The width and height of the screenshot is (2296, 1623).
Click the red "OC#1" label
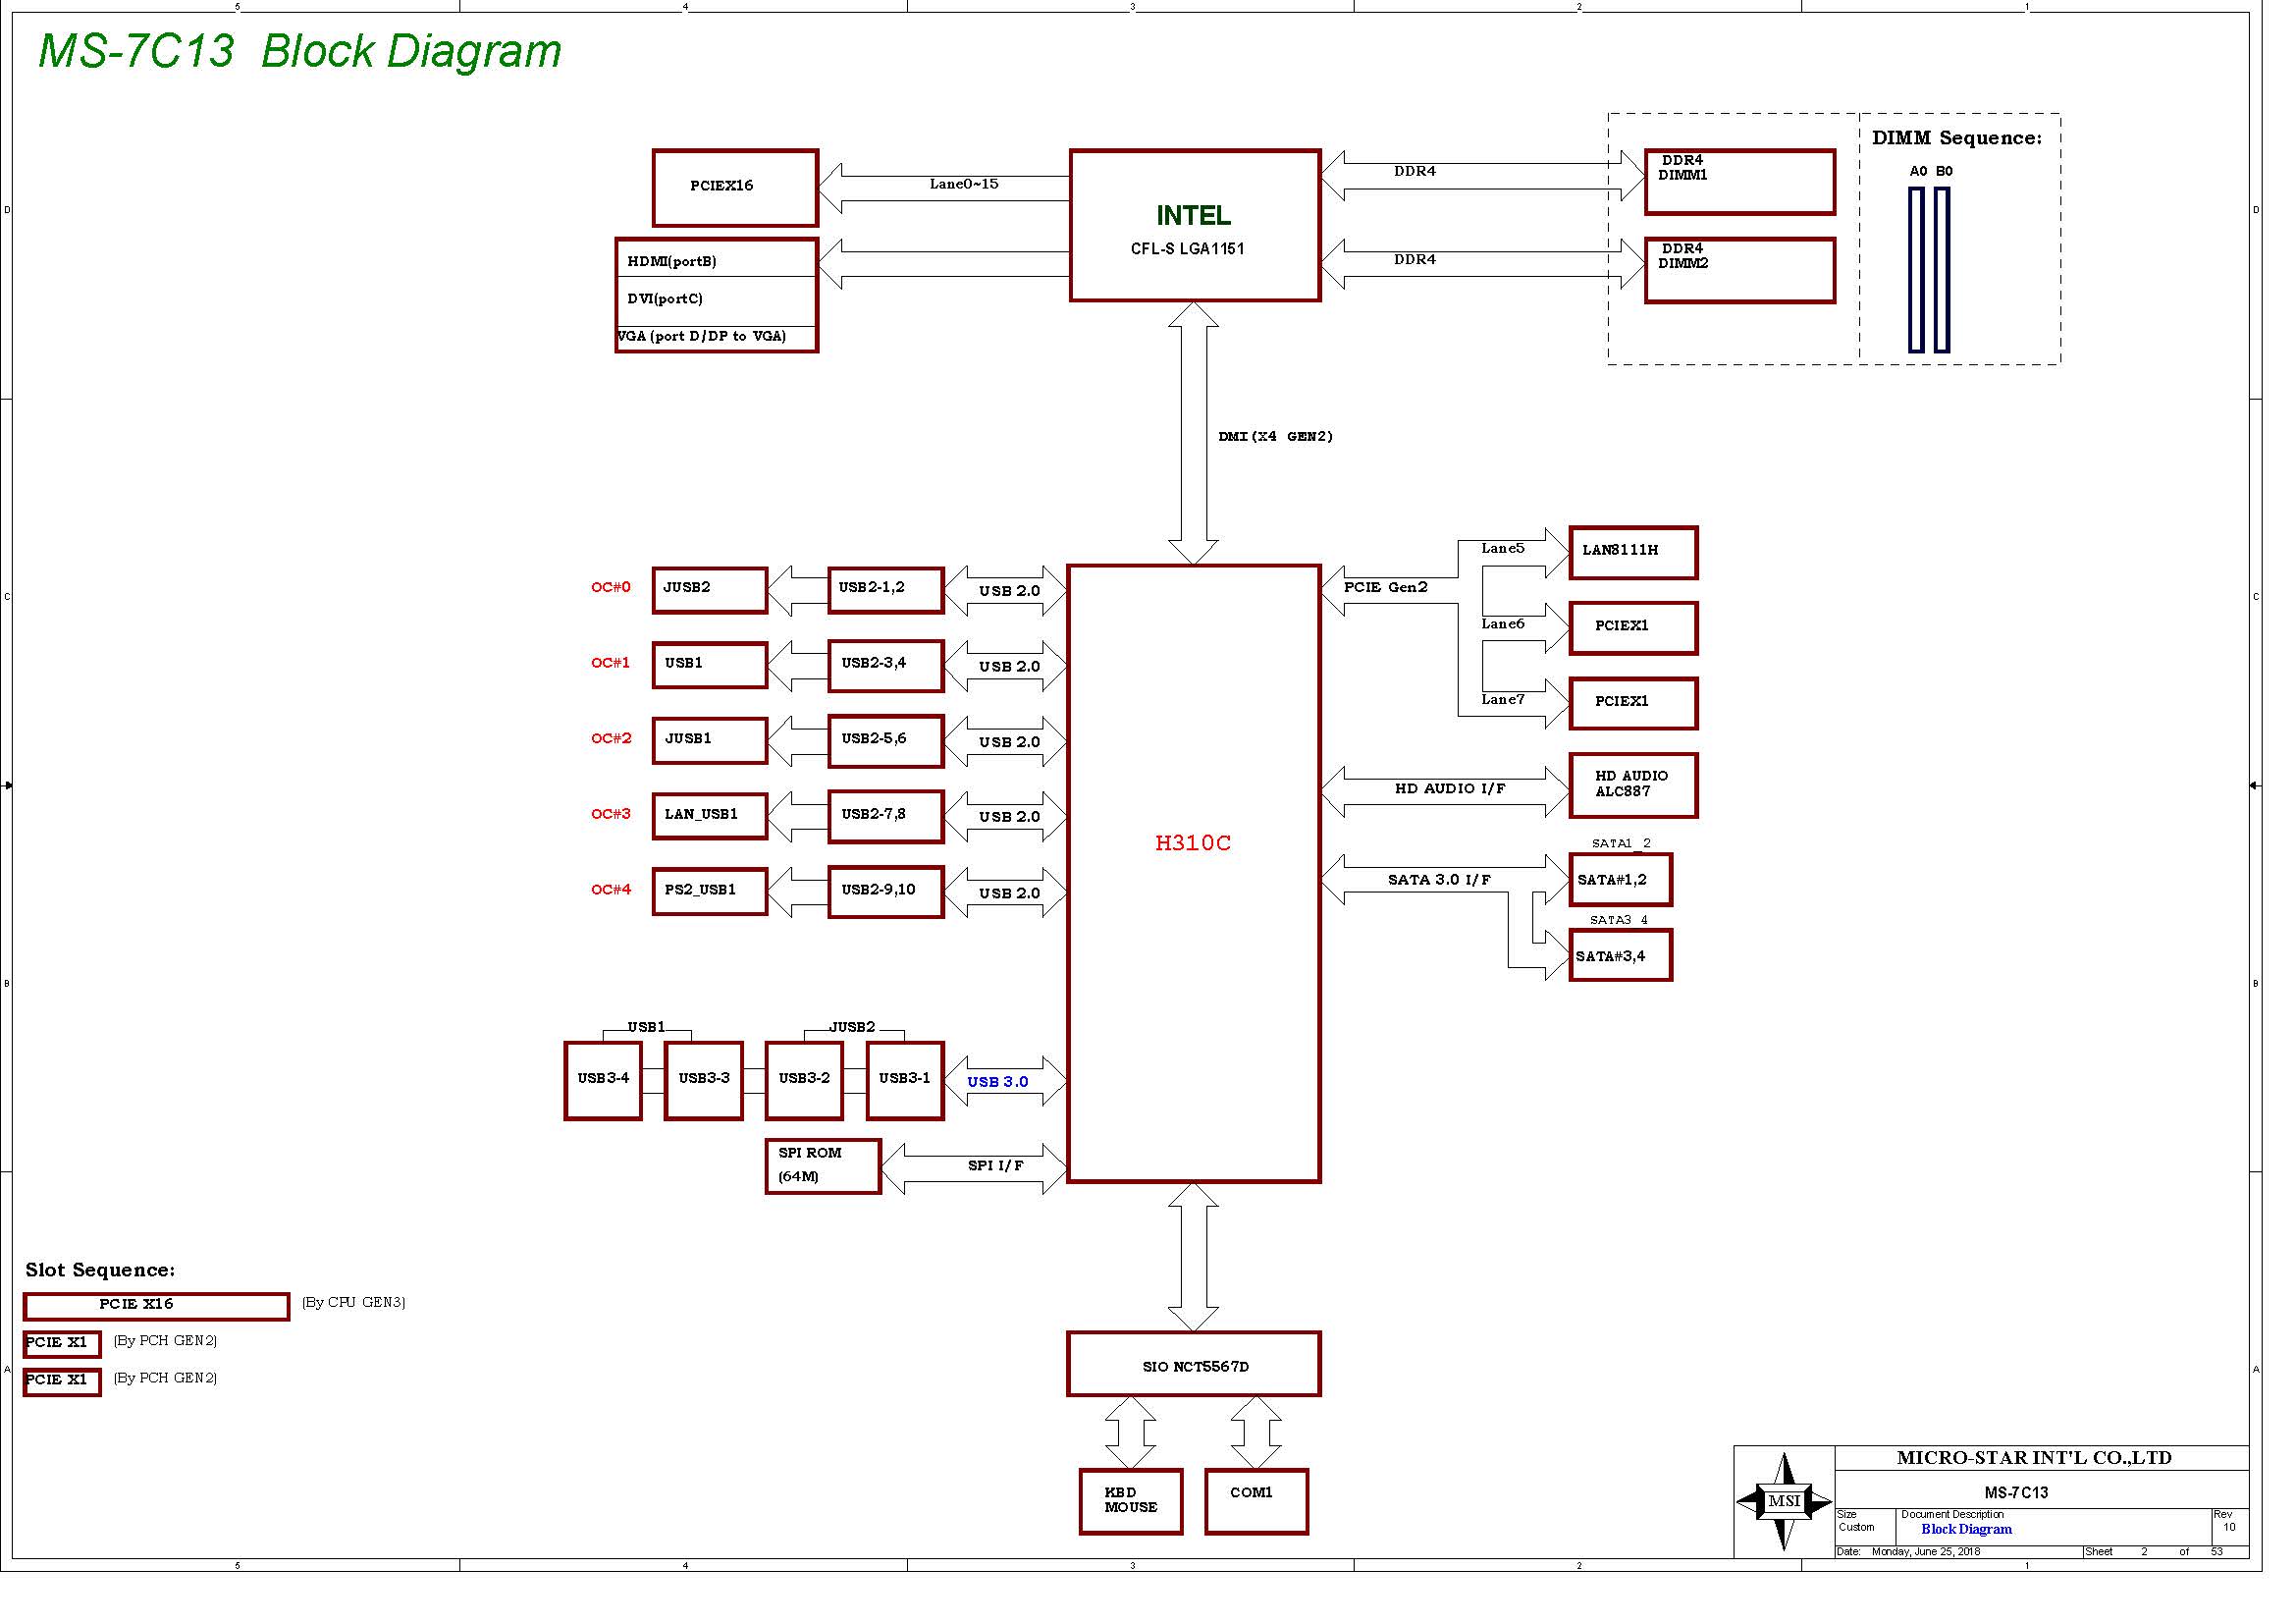point(611,663)
